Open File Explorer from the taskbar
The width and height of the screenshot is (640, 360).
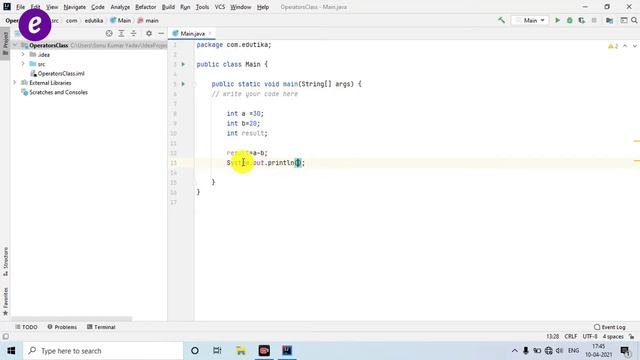tap(241, 351)
